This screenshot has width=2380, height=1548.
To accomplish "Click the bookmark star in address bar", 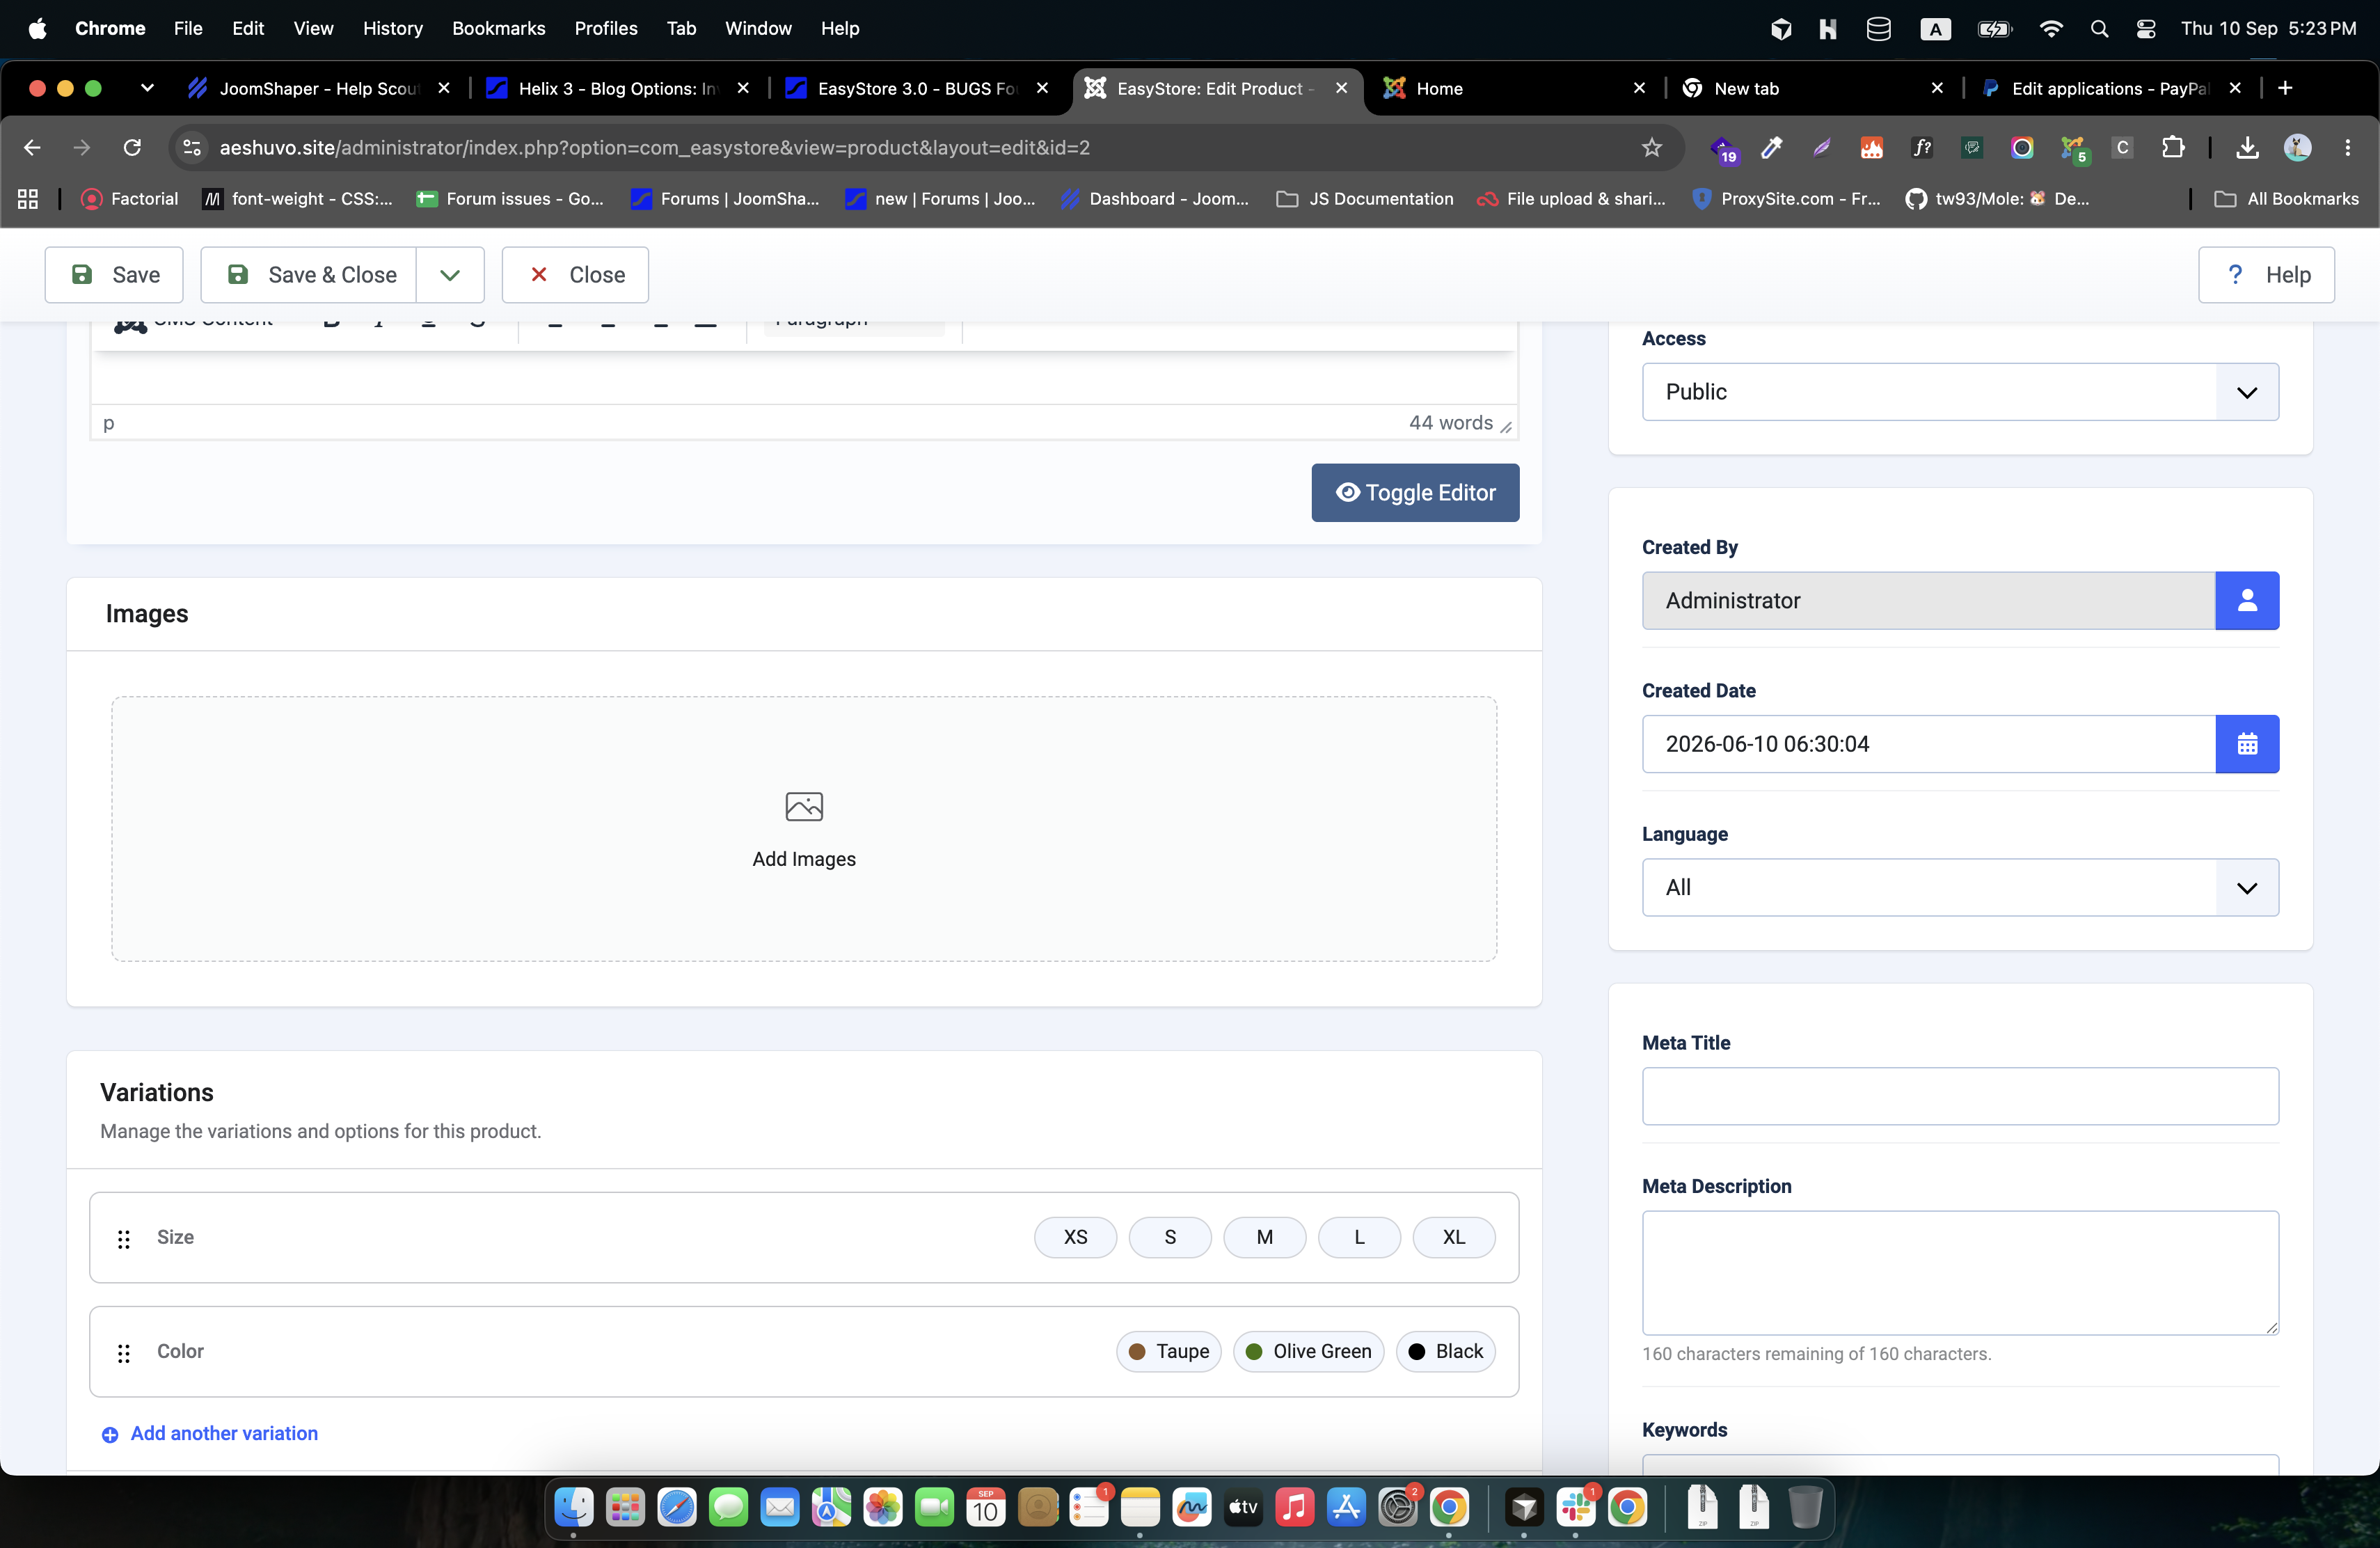I will pyautogui.click(x=1652, y=148).
